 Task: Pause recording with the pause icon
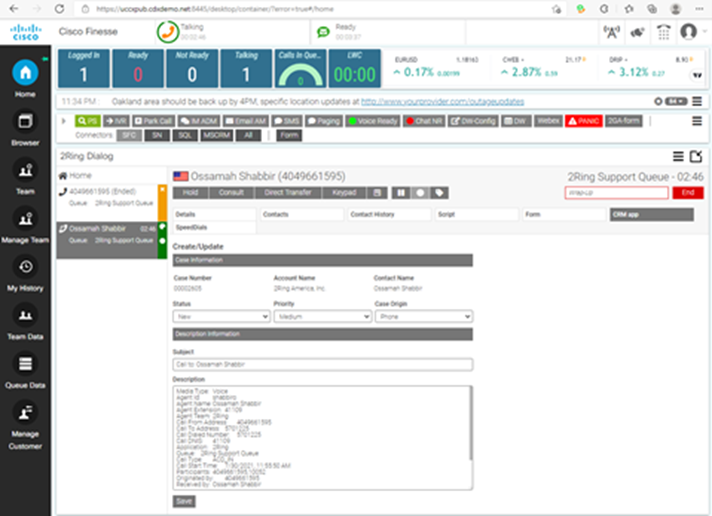401,193
